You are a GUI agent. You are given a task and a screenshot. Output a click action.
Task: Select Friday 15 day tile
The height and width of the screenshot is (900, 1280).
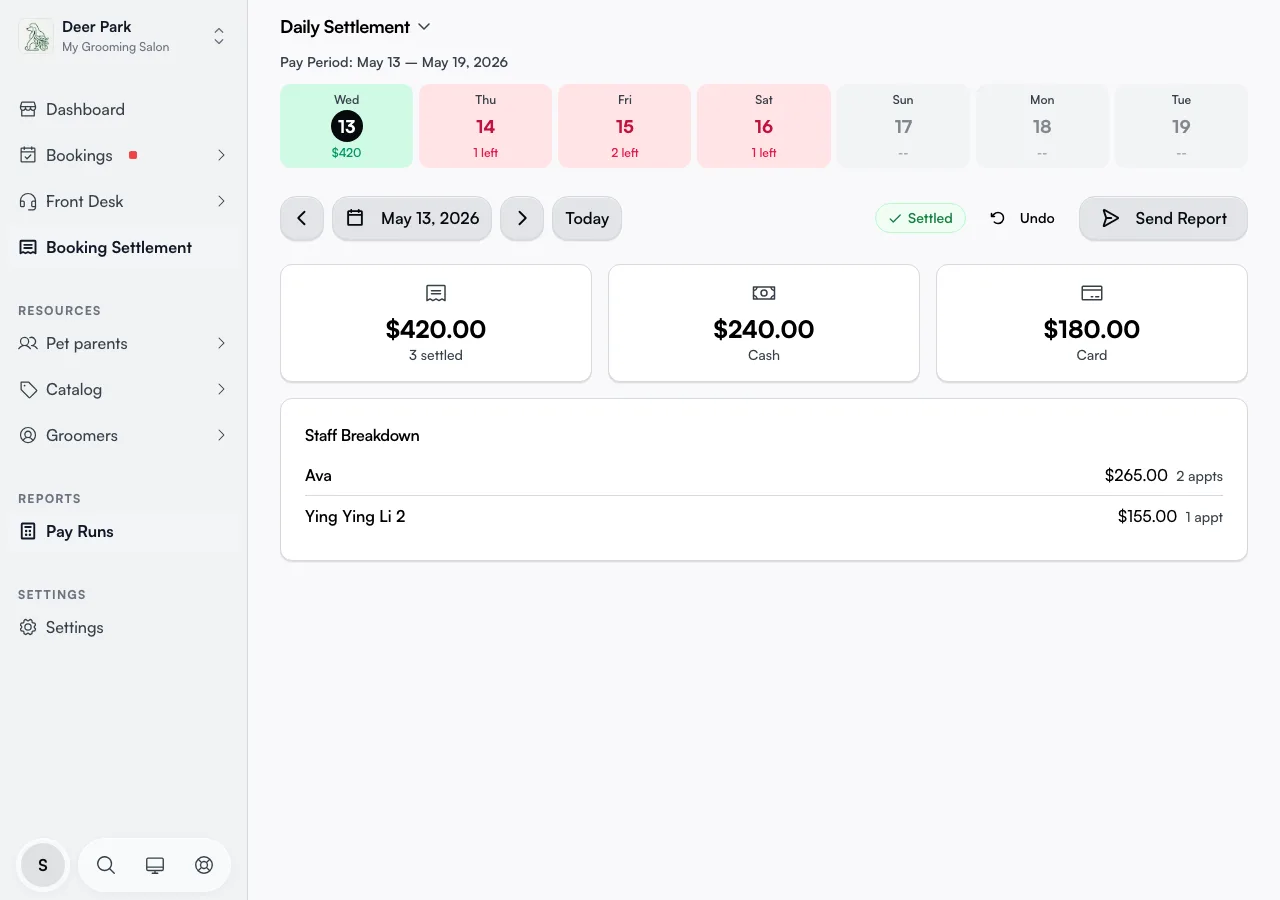click(x=624, y=126)
